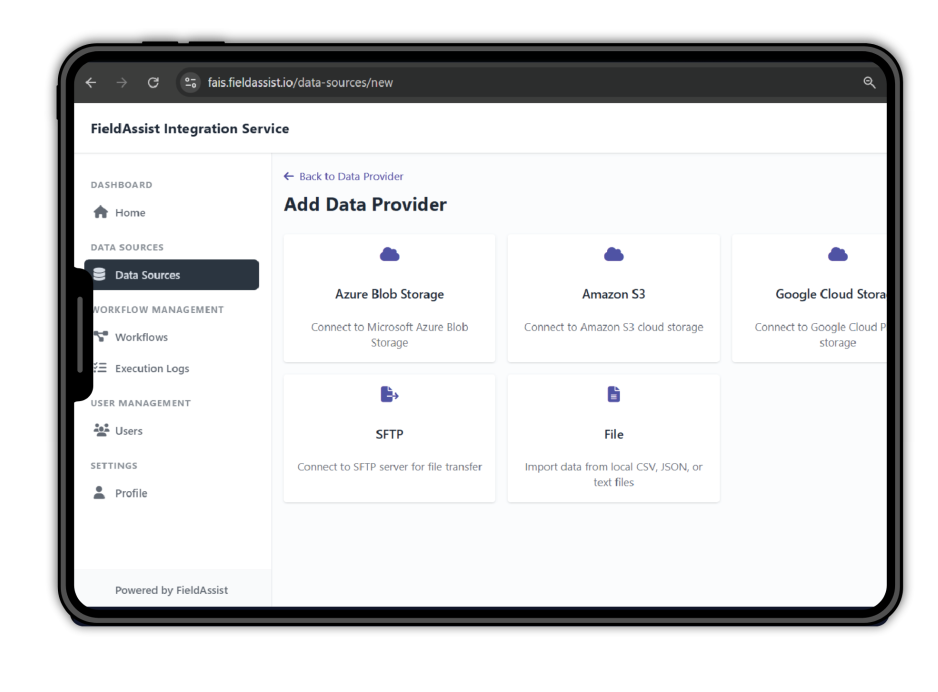This screenshot has height=692, width=938.
Task: Click the Azure Blob Storage cloud icon
Action: pyautogui.click(x=389, y=255)
